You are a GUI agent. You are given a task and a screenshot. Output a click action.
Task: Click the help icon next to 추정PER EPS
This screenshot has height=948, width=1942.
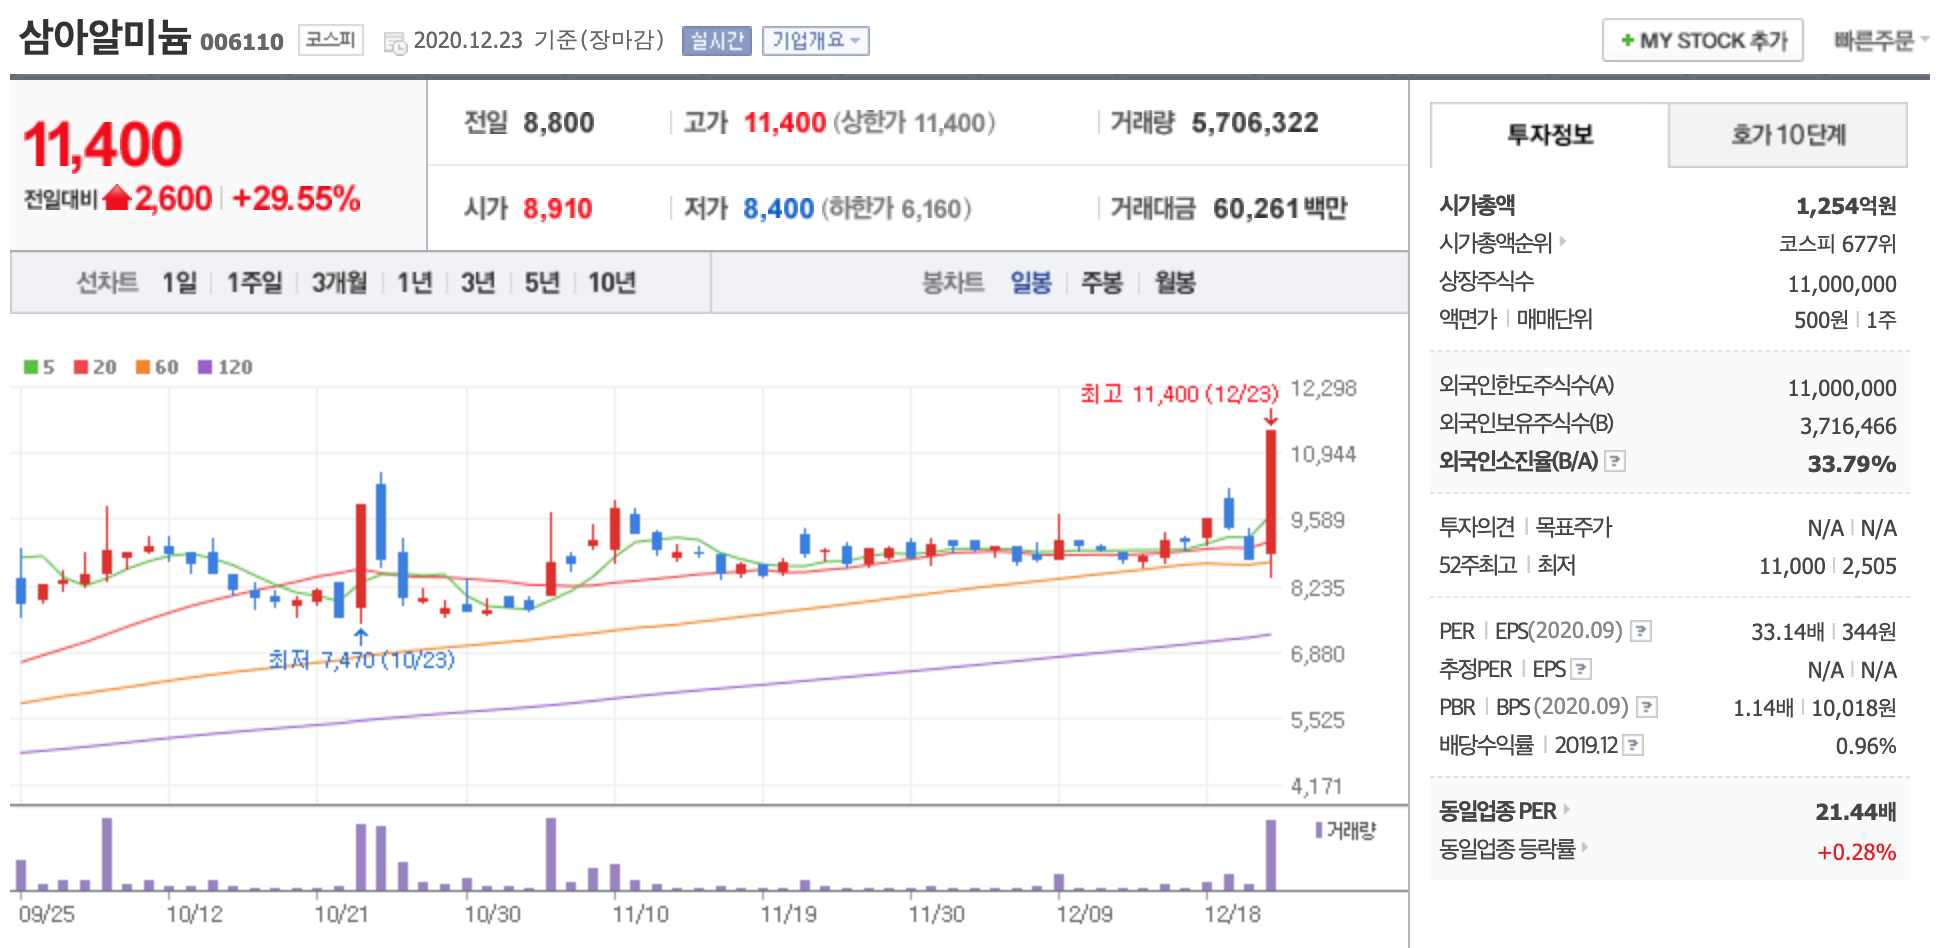[1581, 669]
